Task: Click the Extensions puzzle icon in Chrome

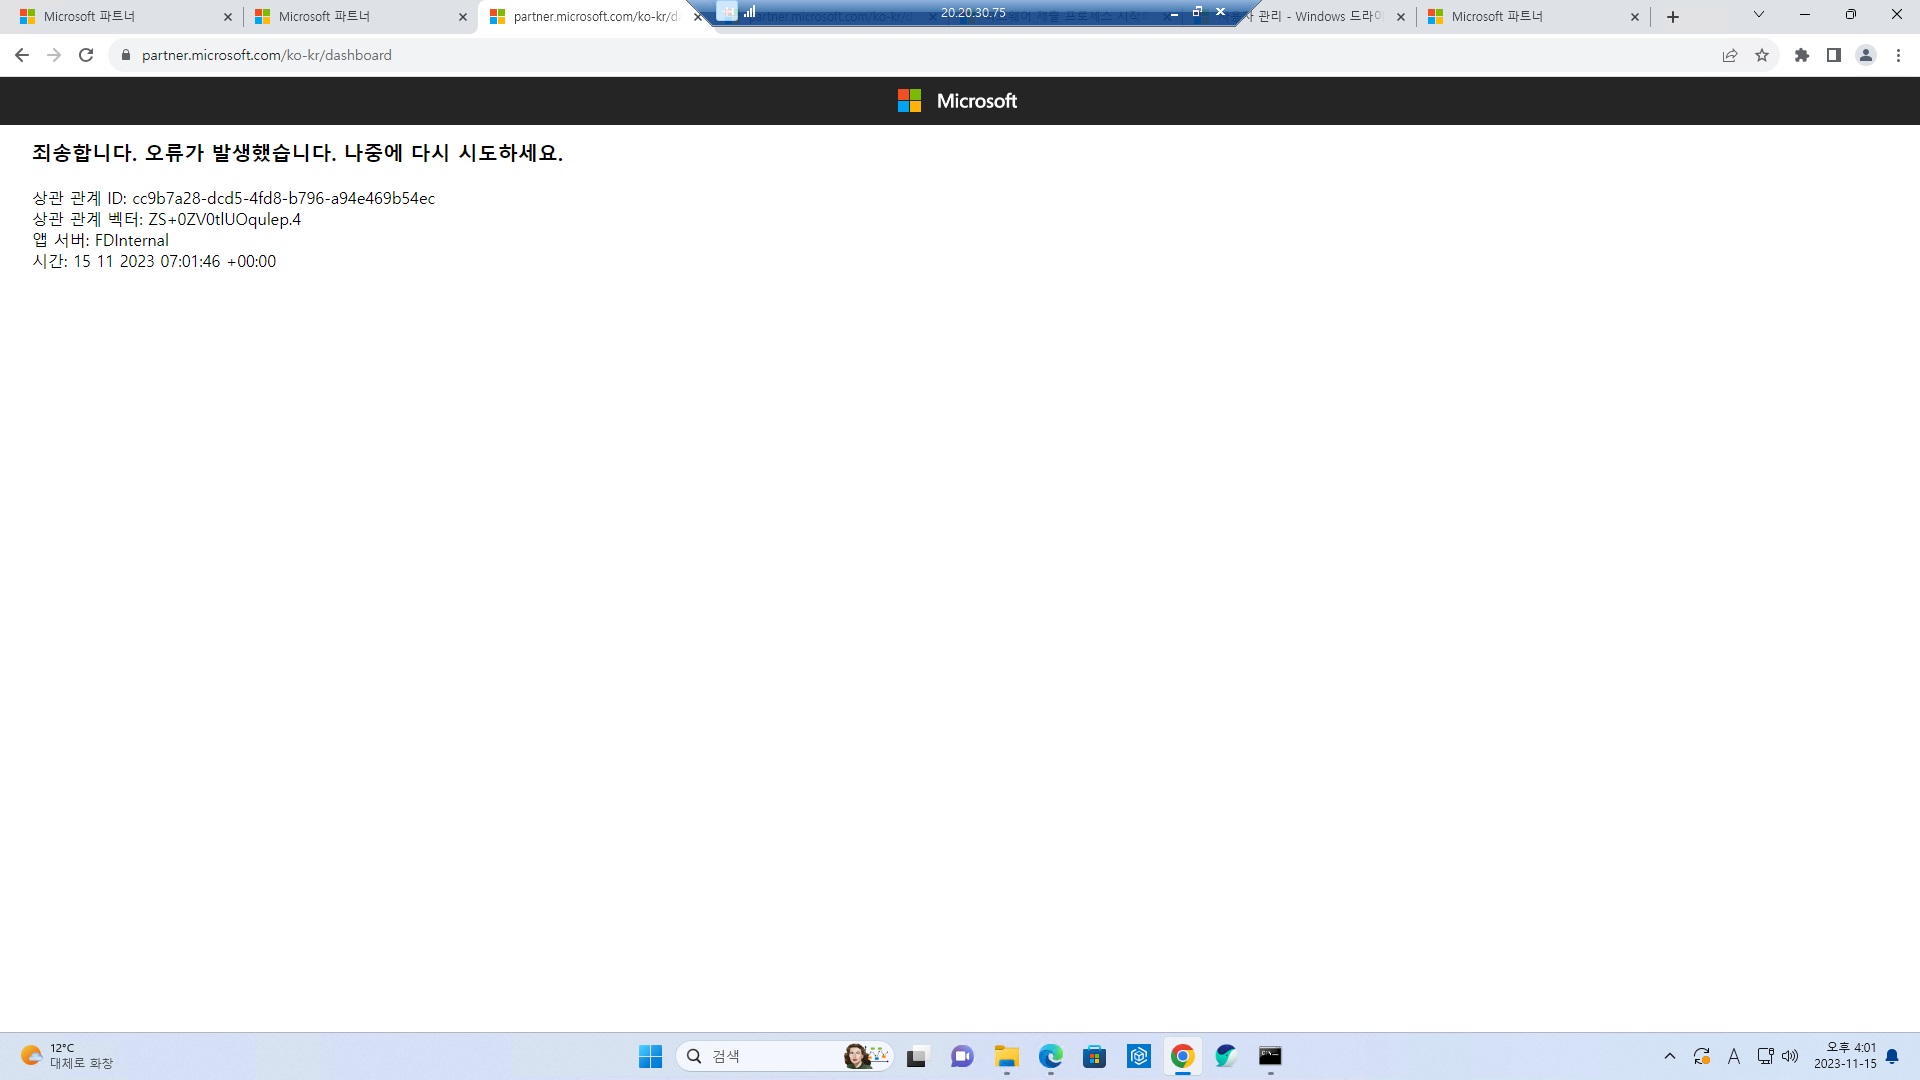Action: coord(1801,55)
